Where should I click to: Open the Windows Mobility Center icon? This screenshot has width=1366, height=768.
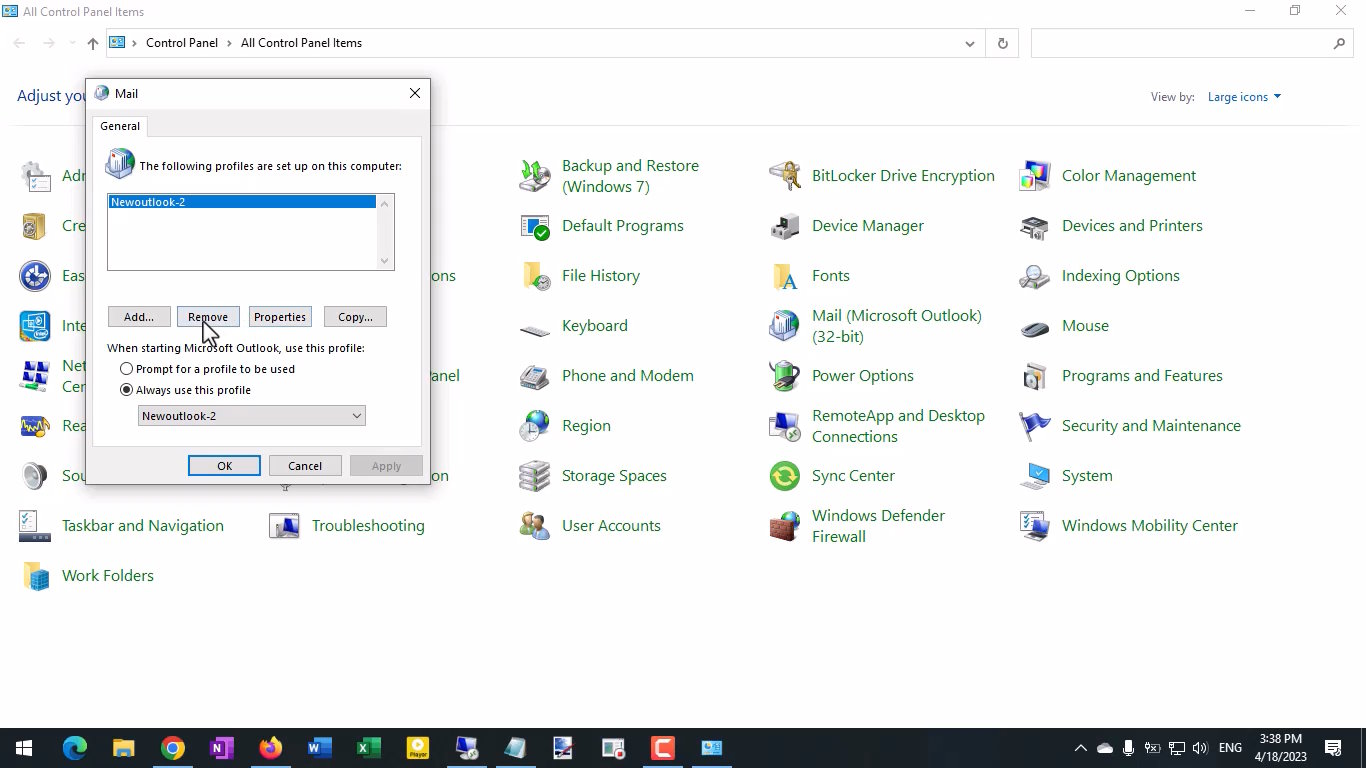pos(1035,526)
